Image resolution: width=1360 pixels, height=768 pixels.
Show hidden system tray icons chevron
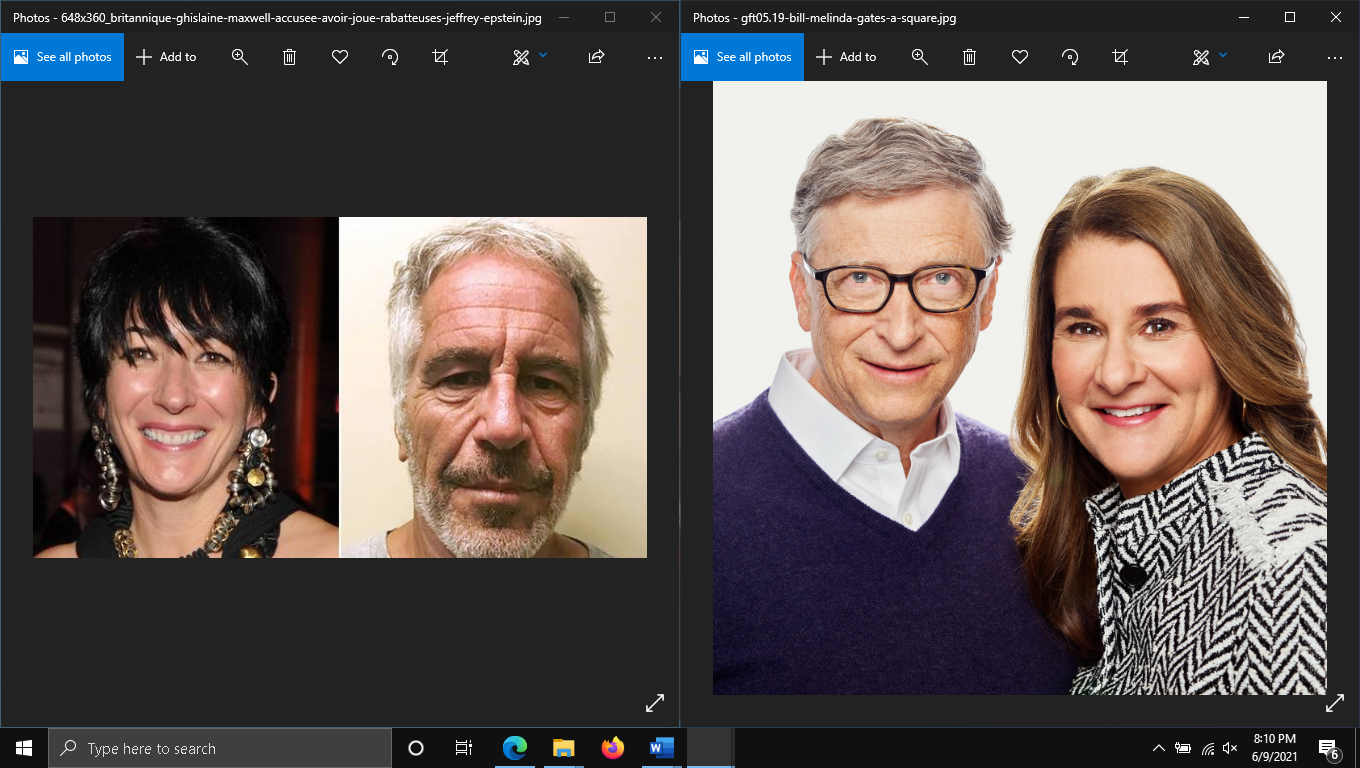pos(1159,748)
